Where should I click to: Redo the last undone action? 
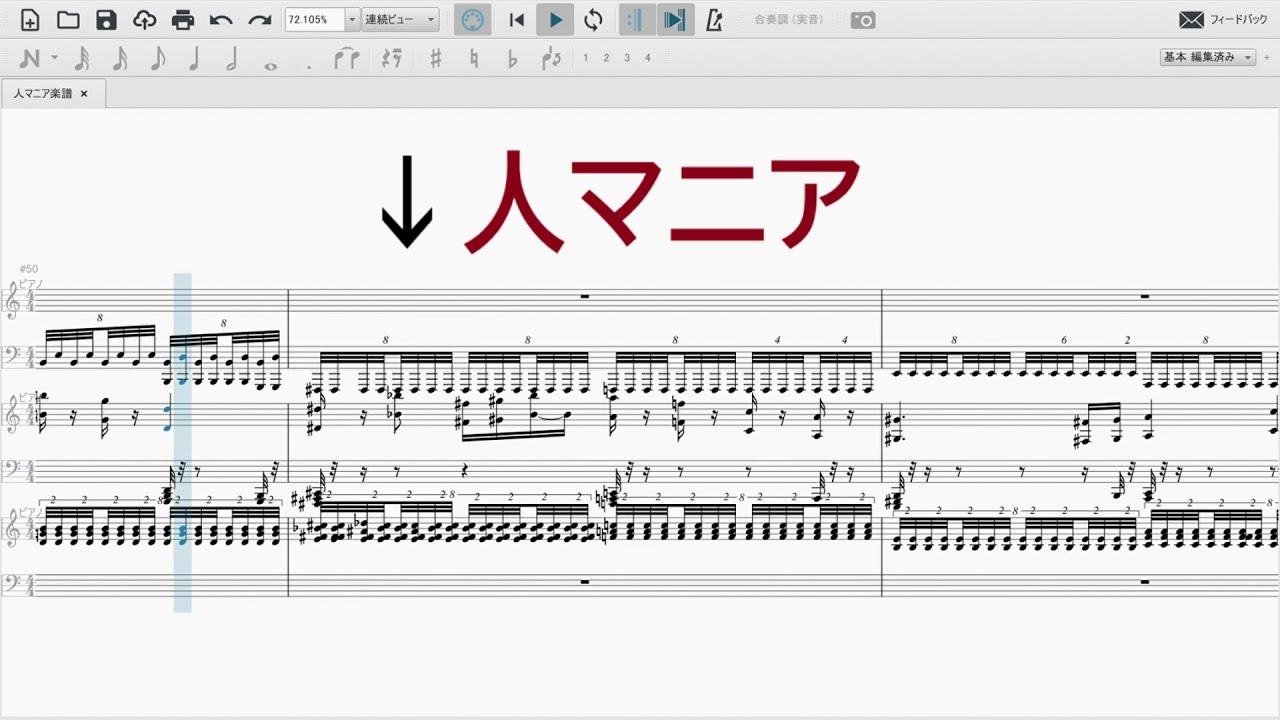[x=260, y=20]
